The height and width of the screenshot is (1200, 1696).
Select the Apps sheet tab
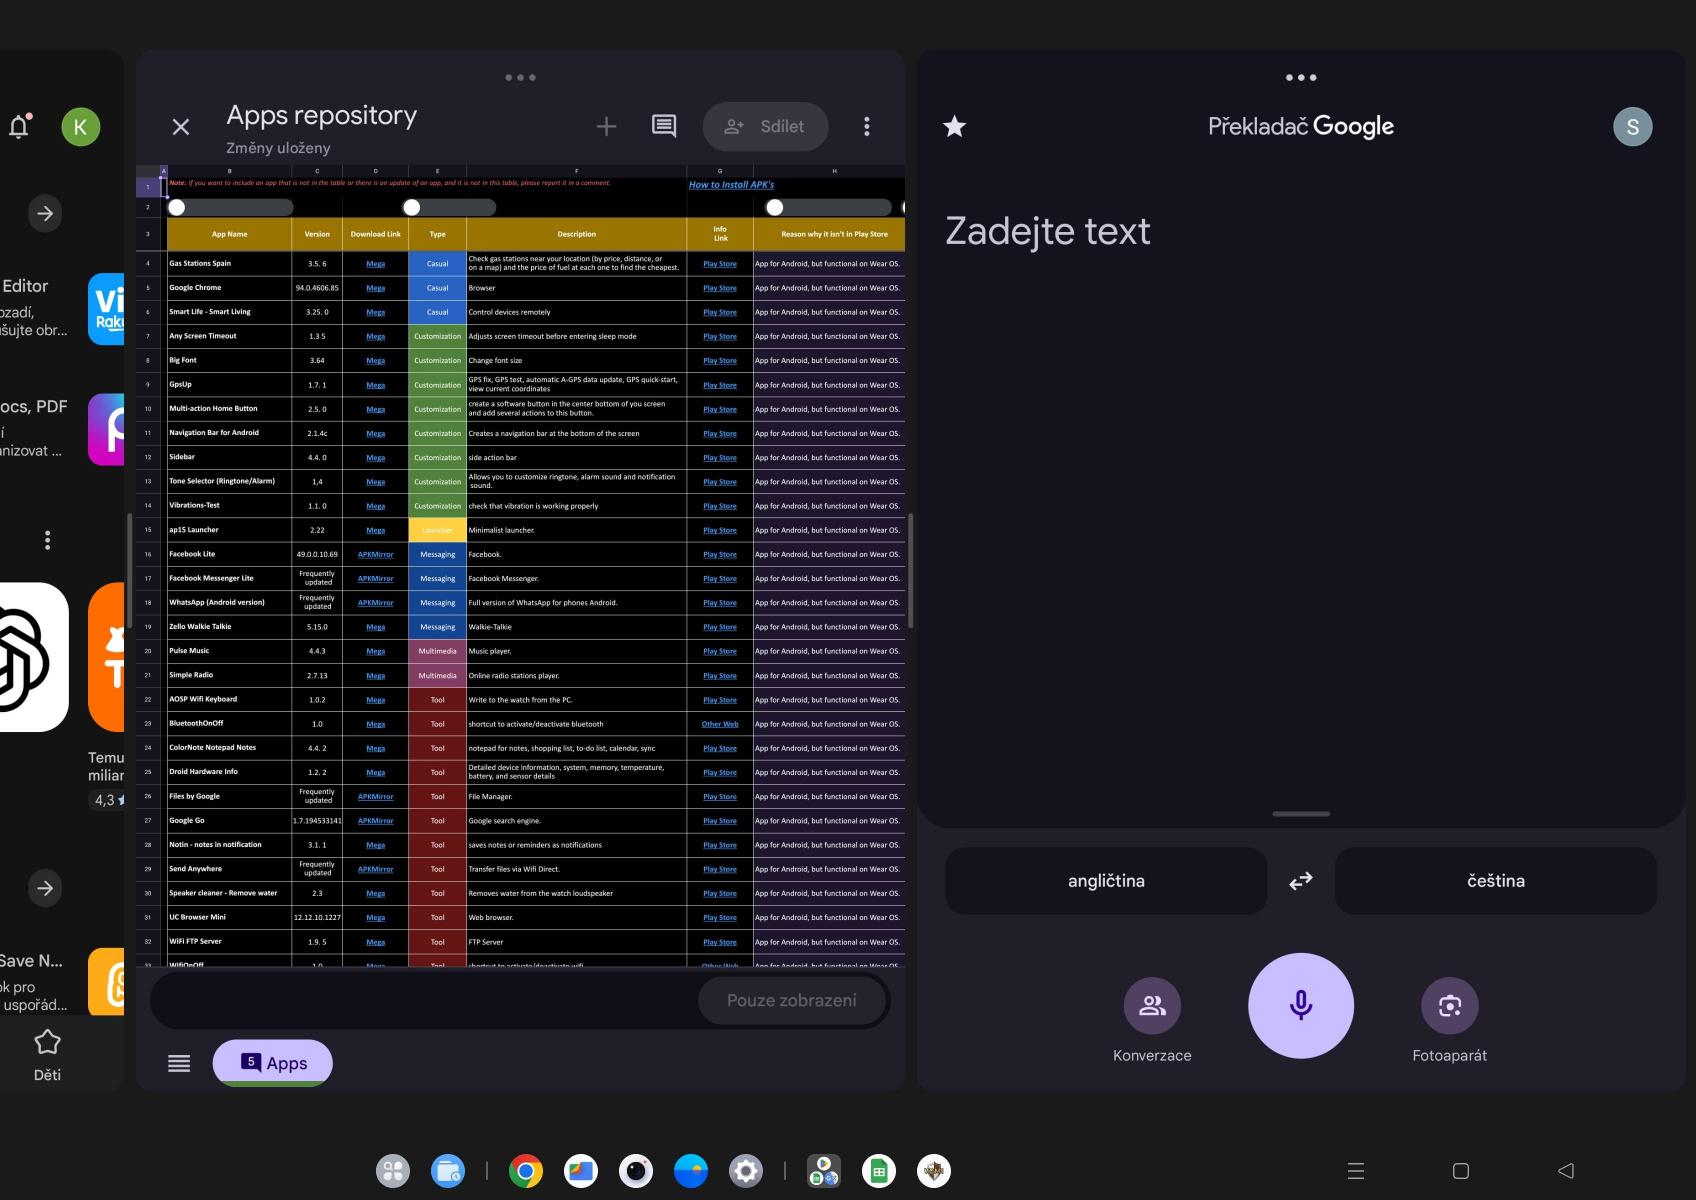(x=273, y=1063)
